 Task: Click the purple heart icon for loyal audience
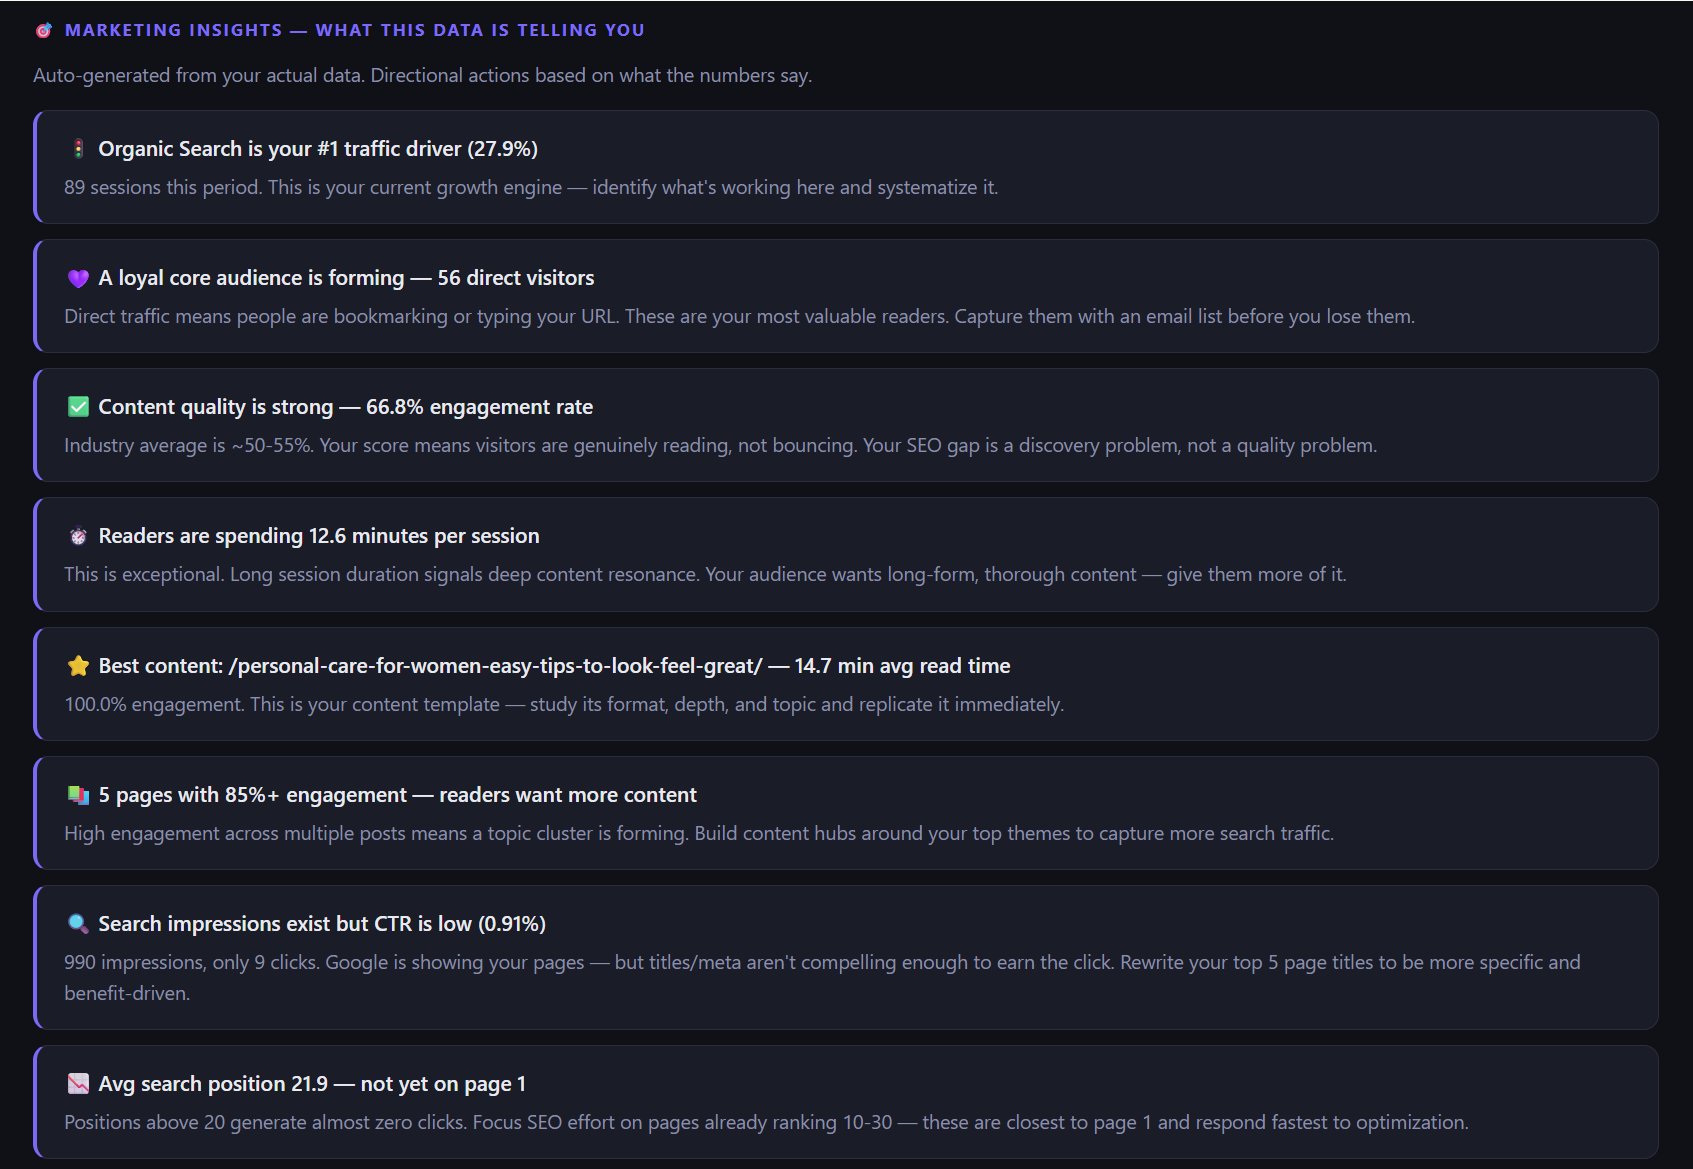click(x=78, y=278)
